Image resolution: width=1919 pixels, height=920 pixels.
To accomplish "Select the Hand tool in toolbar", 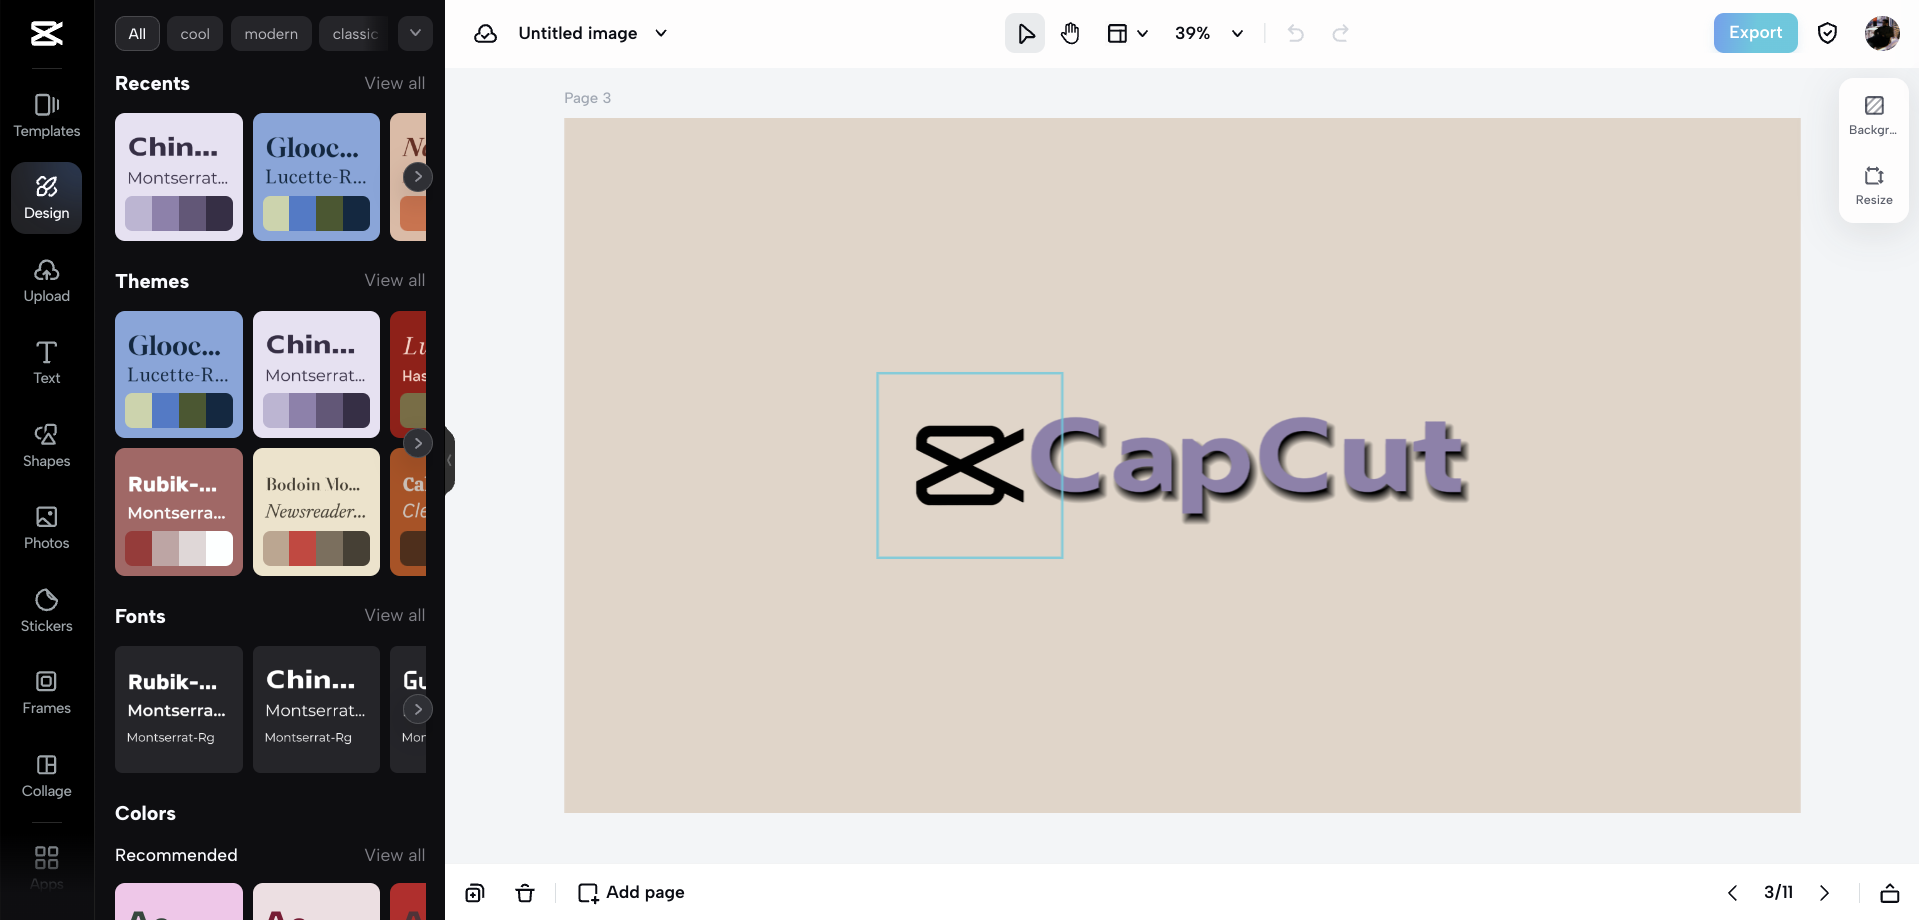I will [x=1070, y=33].
